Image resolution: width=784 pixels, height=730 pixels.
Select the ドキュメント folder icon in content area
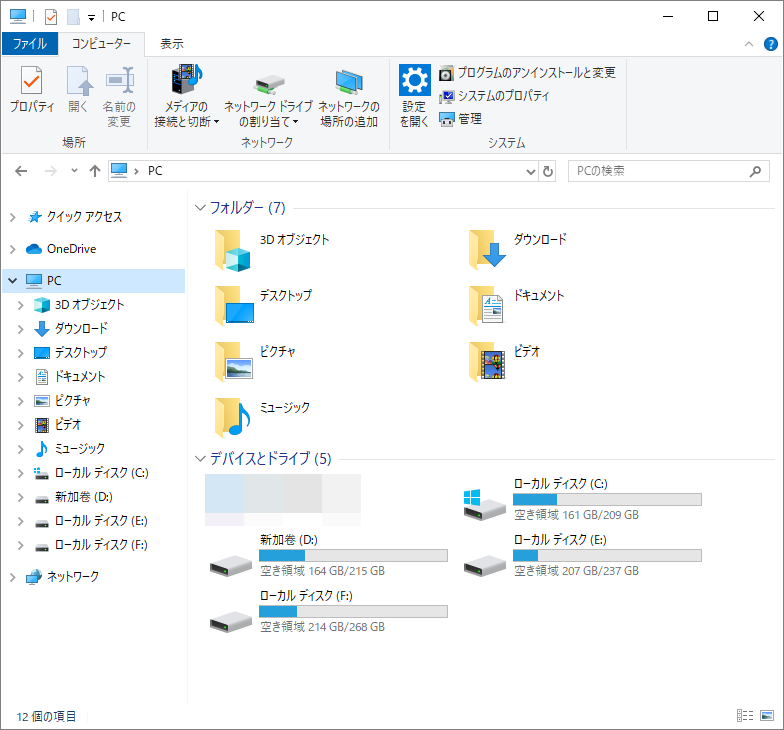pos(486,306)
